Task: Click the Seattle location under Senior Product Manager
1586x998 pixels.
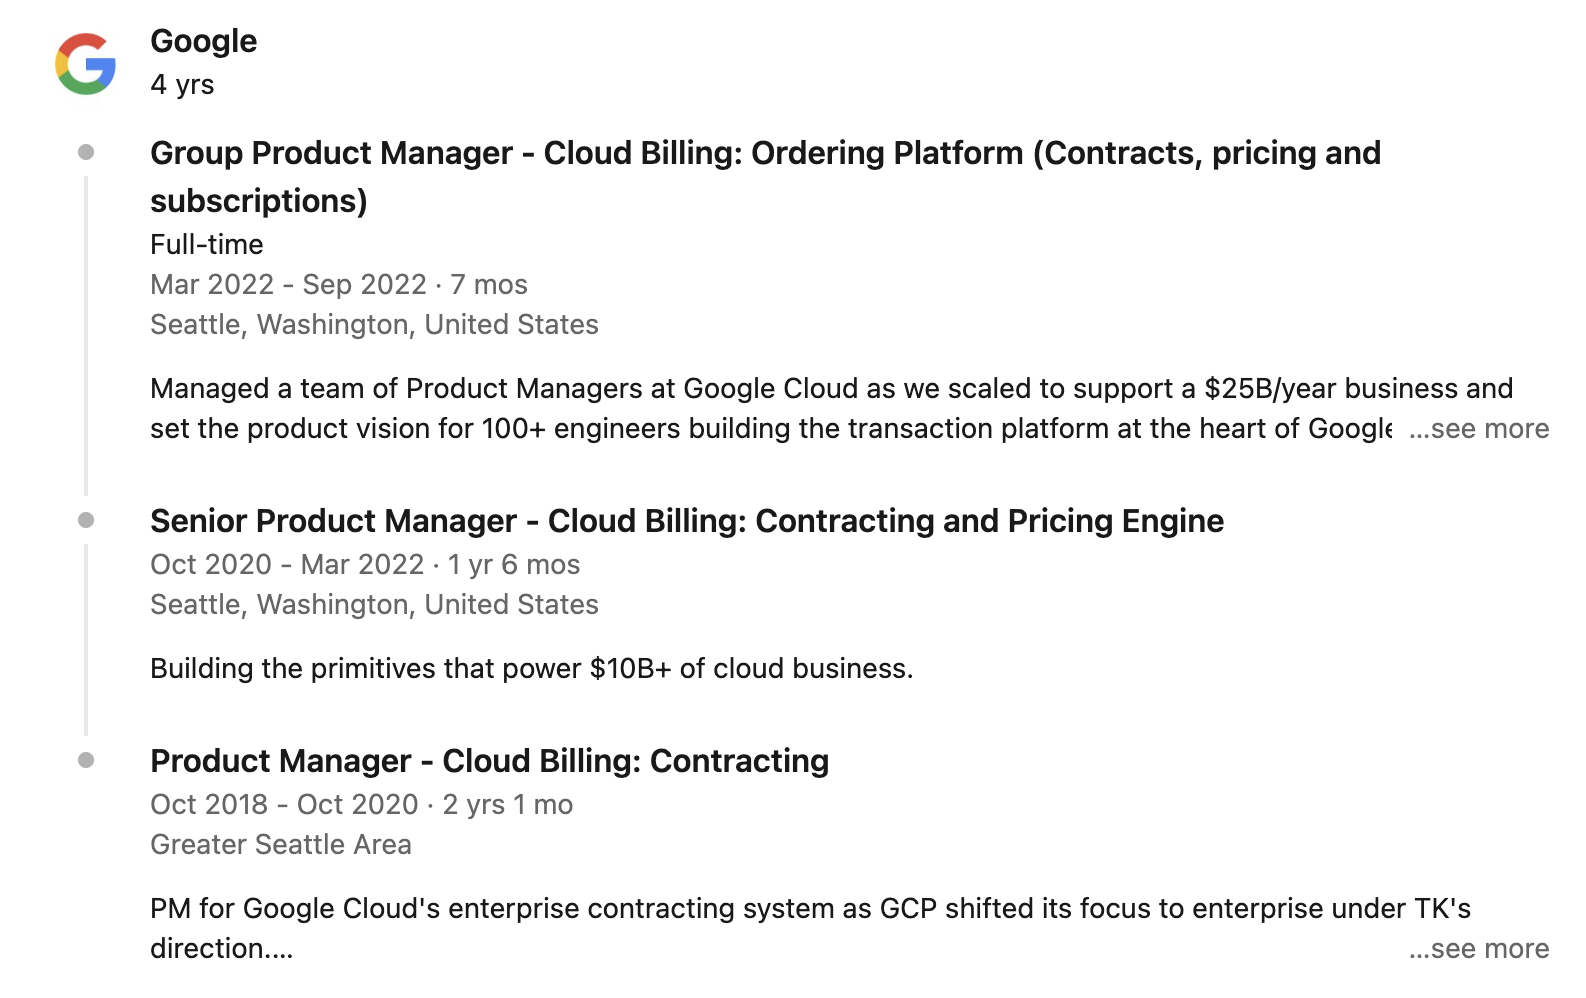Action: click(x=374, y=605)
